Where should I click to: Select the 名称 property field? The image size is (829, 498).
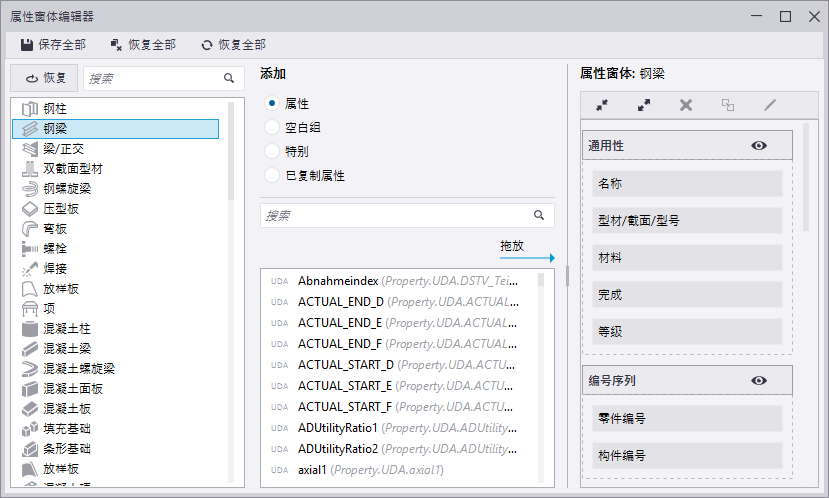click(x=687, y=183)
